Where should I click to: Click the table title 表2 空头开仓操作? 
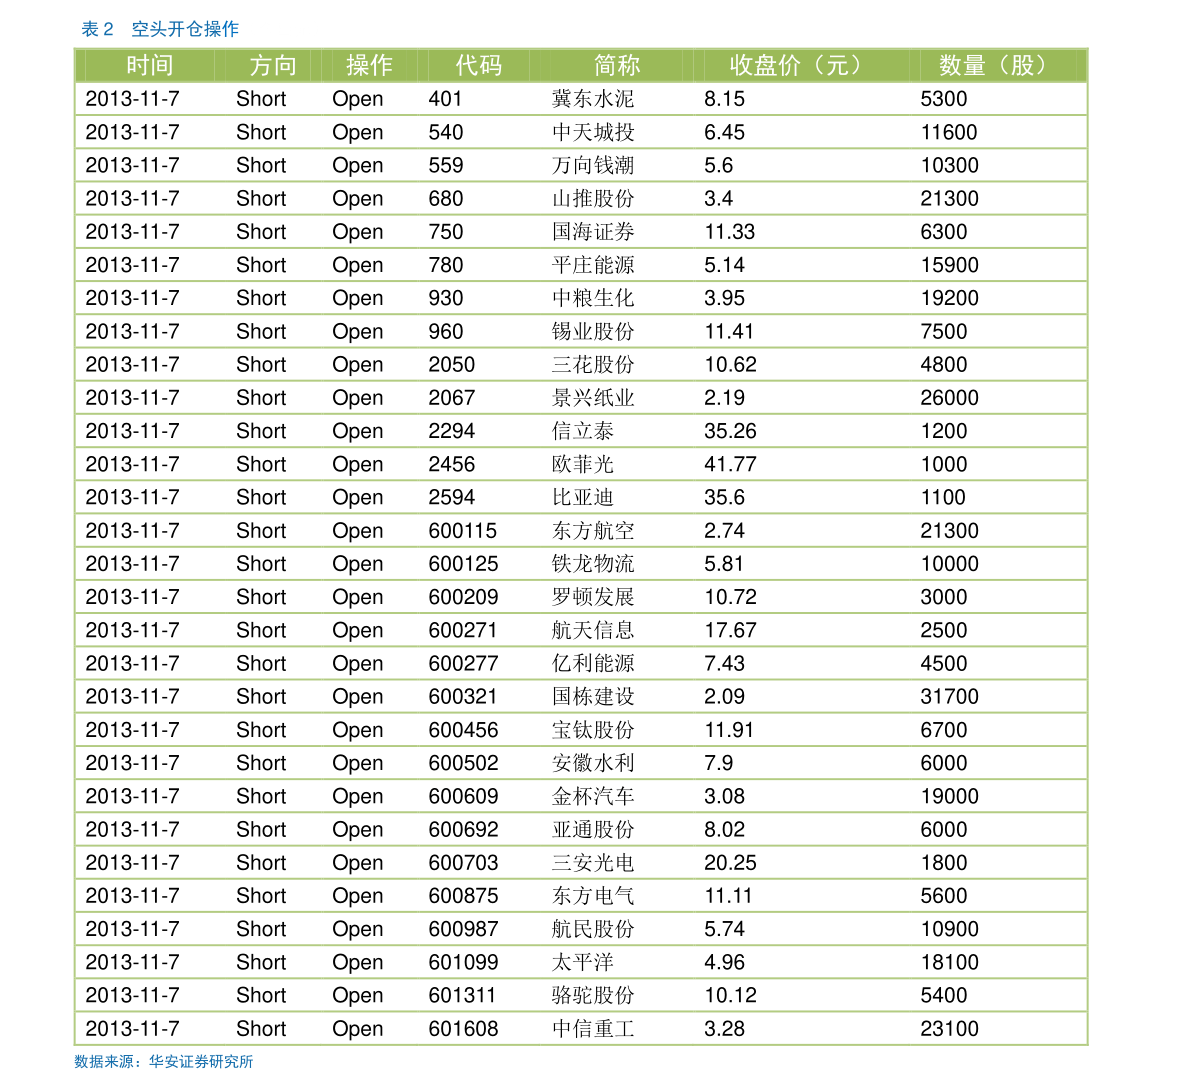tap(160, 29)
